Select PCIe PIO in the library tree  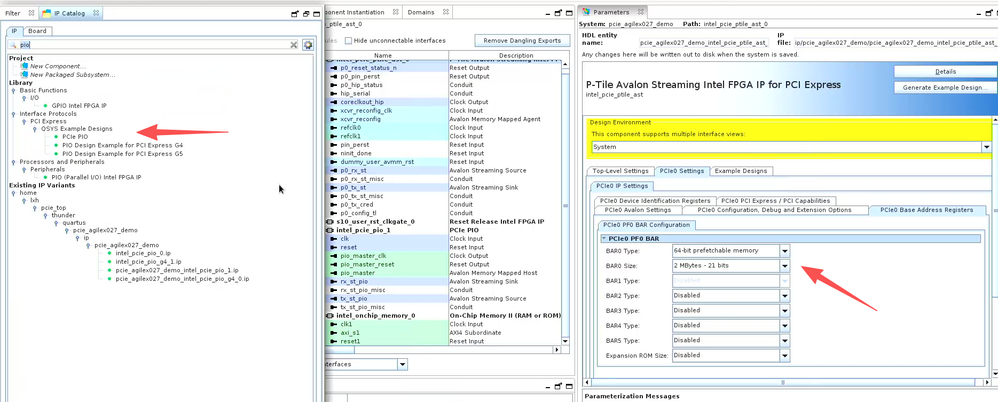(x=75, y=137)
